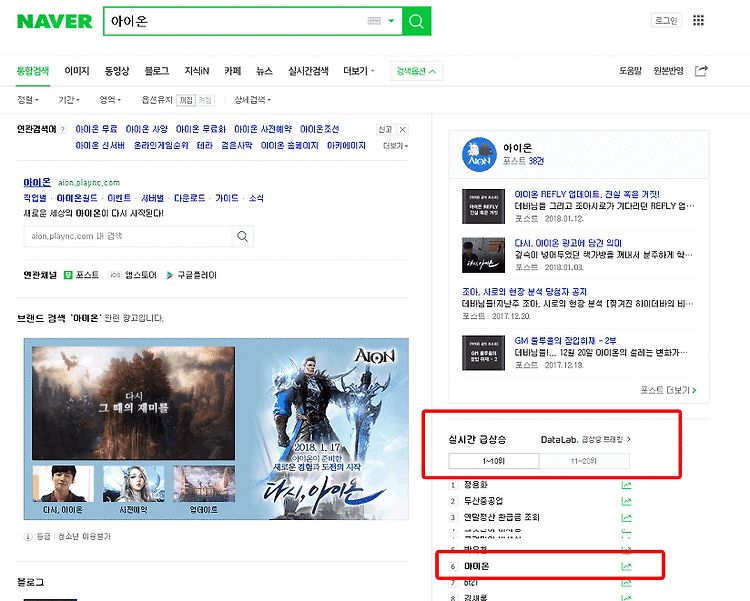Screen dimensions: 750x601
Task: Click trending keyword 두산중공업
Action: point(483,501)
